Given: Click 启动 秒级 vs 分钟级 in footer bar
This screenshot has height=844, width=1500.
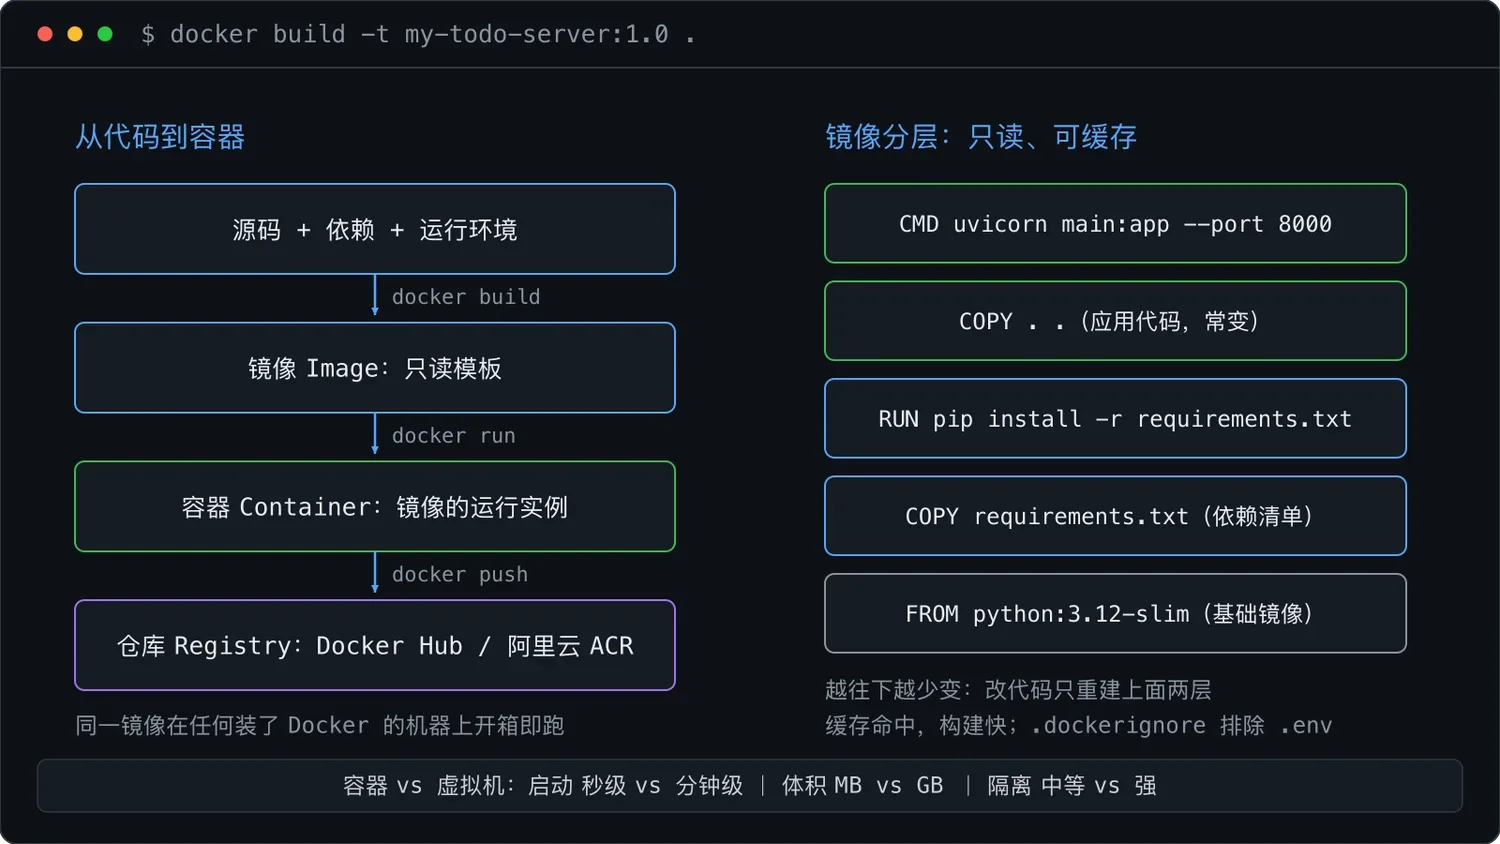Looking at the screenshot, I should pos(636,786).
